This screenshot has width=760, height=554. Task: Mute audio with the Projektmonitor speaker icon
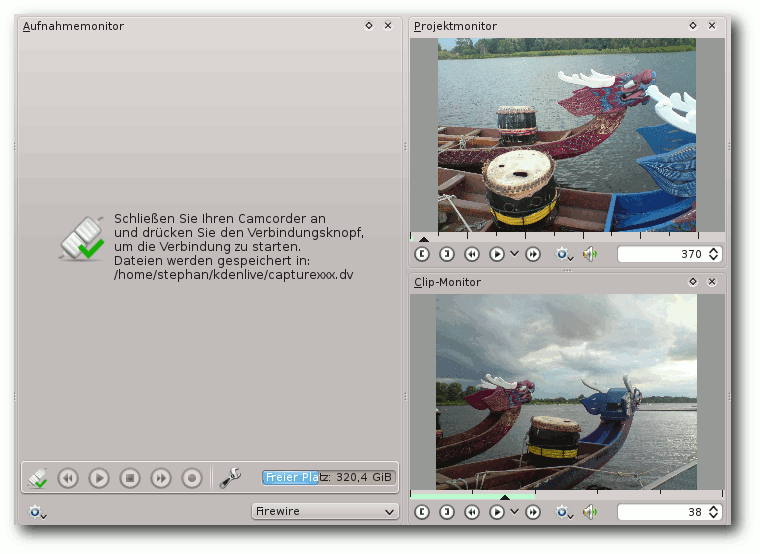[x=590, y=254]
